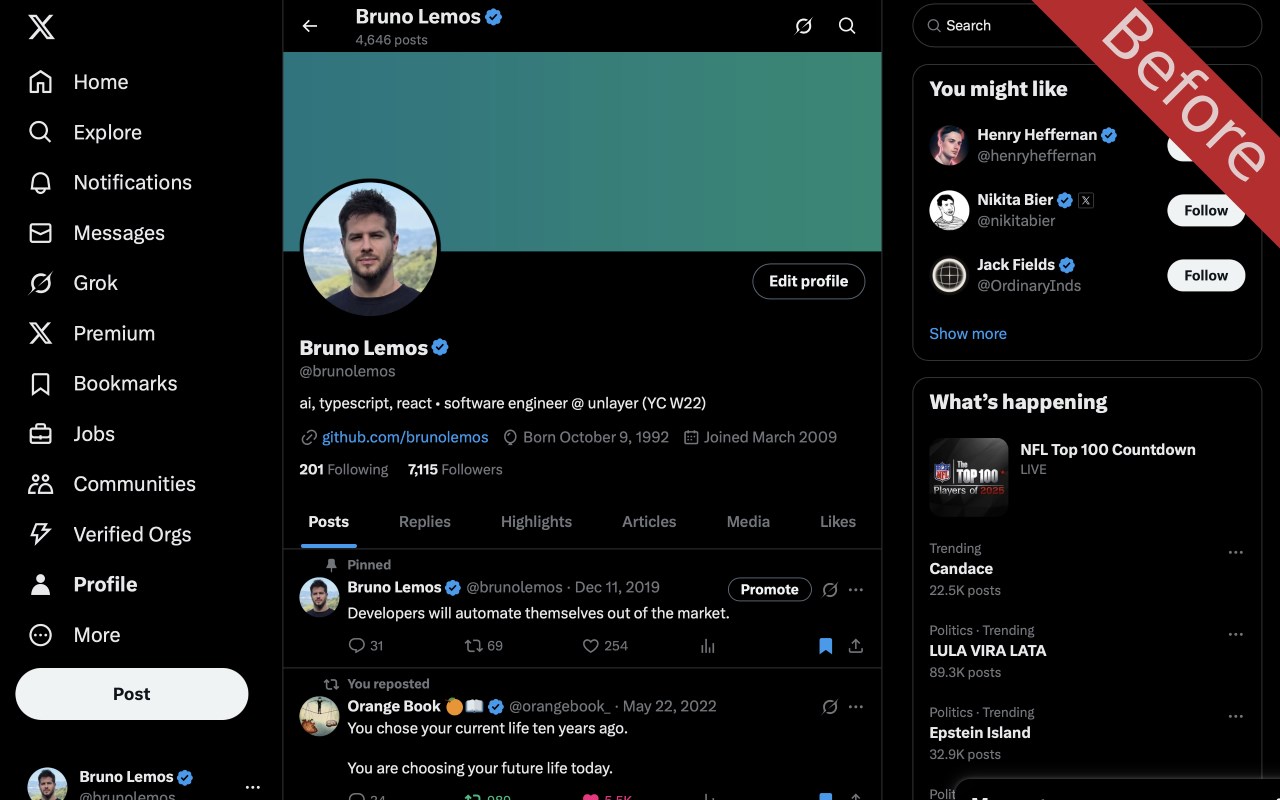This screenshot has width=1280, height=800.
Task: Open github.com/brunolemos link
Action: point(405,437)
